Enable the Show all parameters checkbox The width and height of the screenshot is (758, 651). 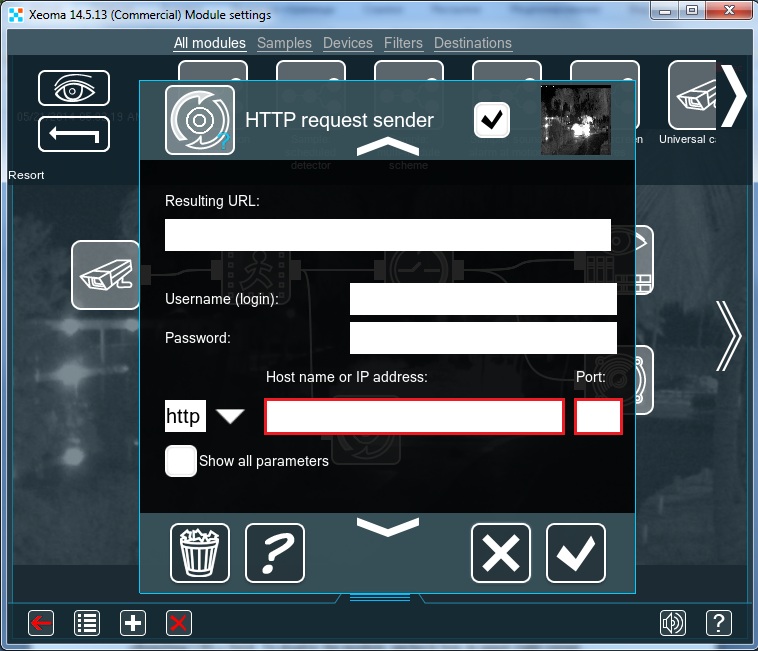point(180,461)
